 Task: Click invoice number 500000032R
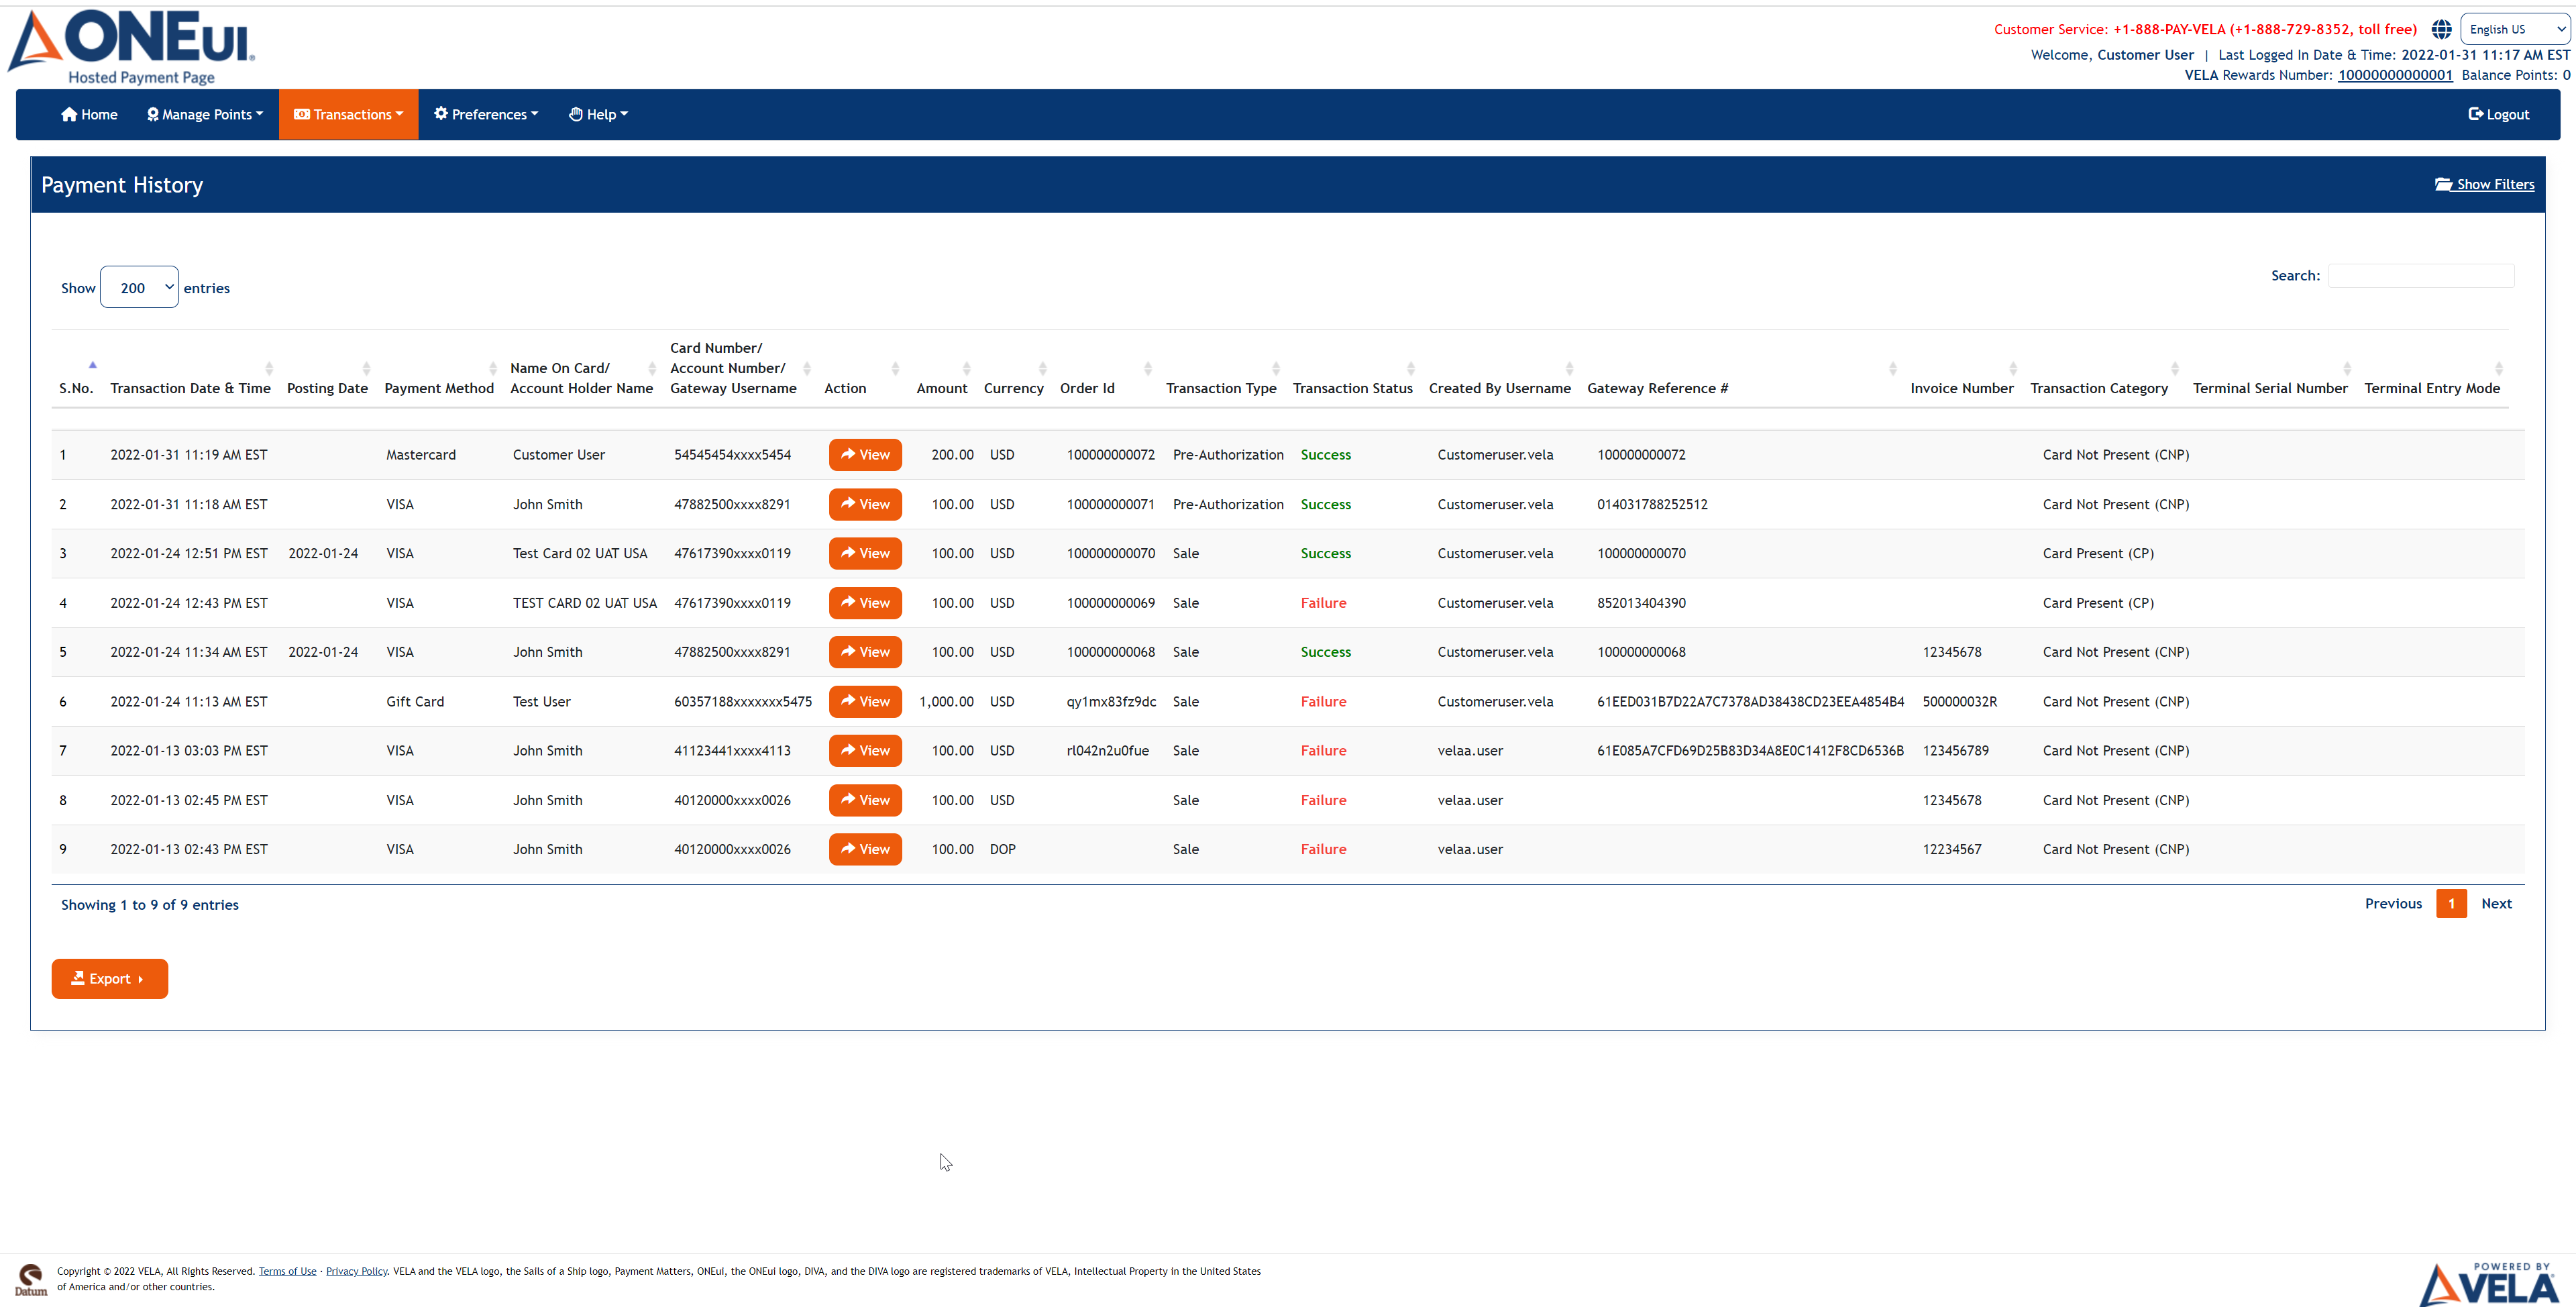click(1959, 702)
